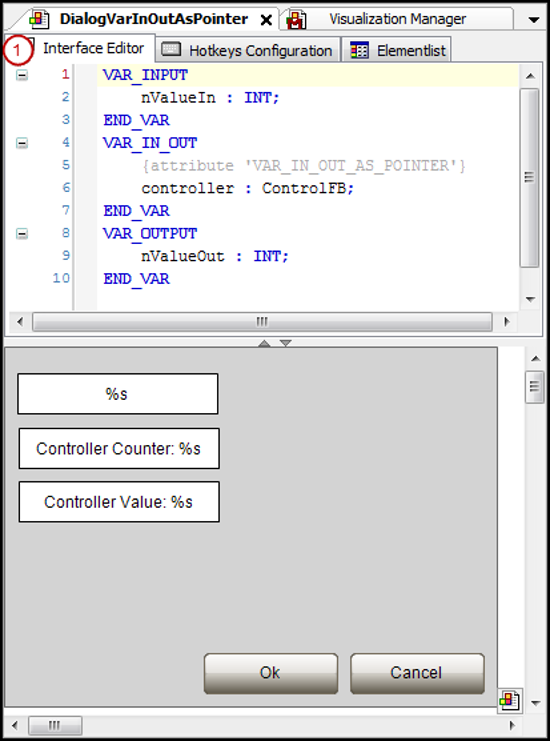This screenshot has width=550, height=741.
Task: Click the VAR_INPUT keyword on line 1
Action: click(x=146, y=75)
